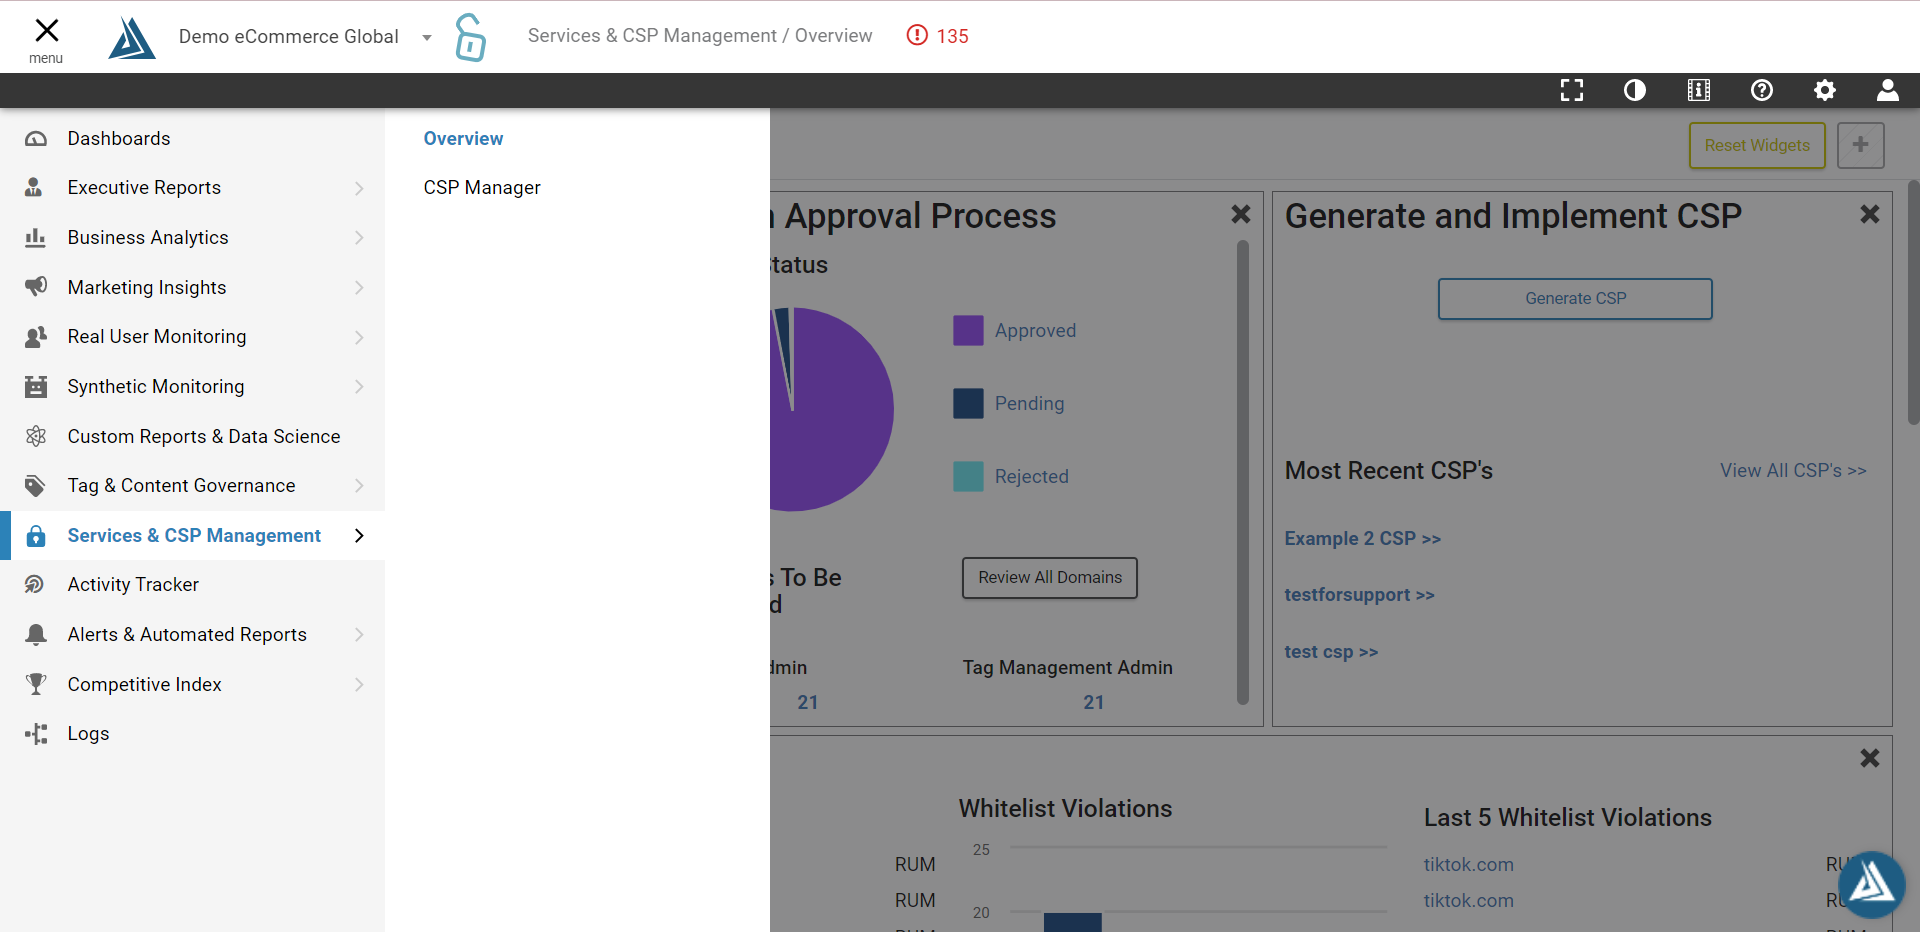Expand Alerts & Automated Reports chevron

pos(359,634)
